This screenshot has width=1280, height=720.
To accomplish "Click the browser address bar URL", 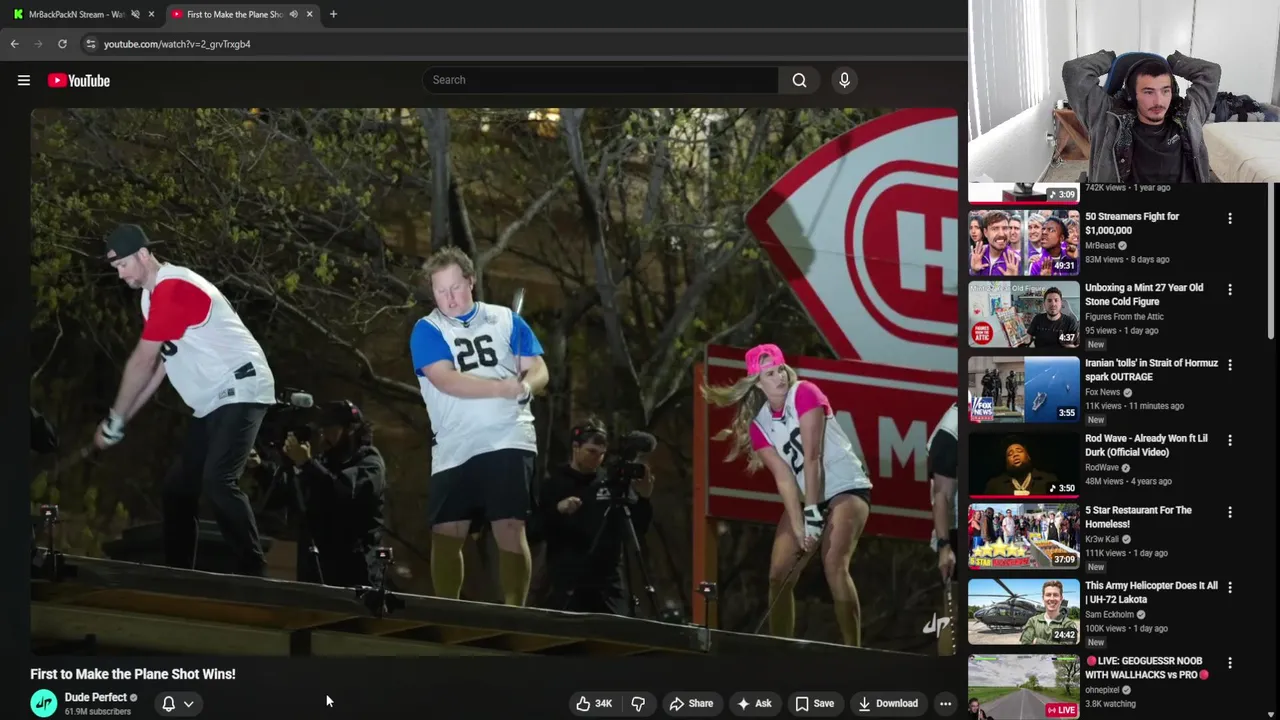I will pos(177,44).
